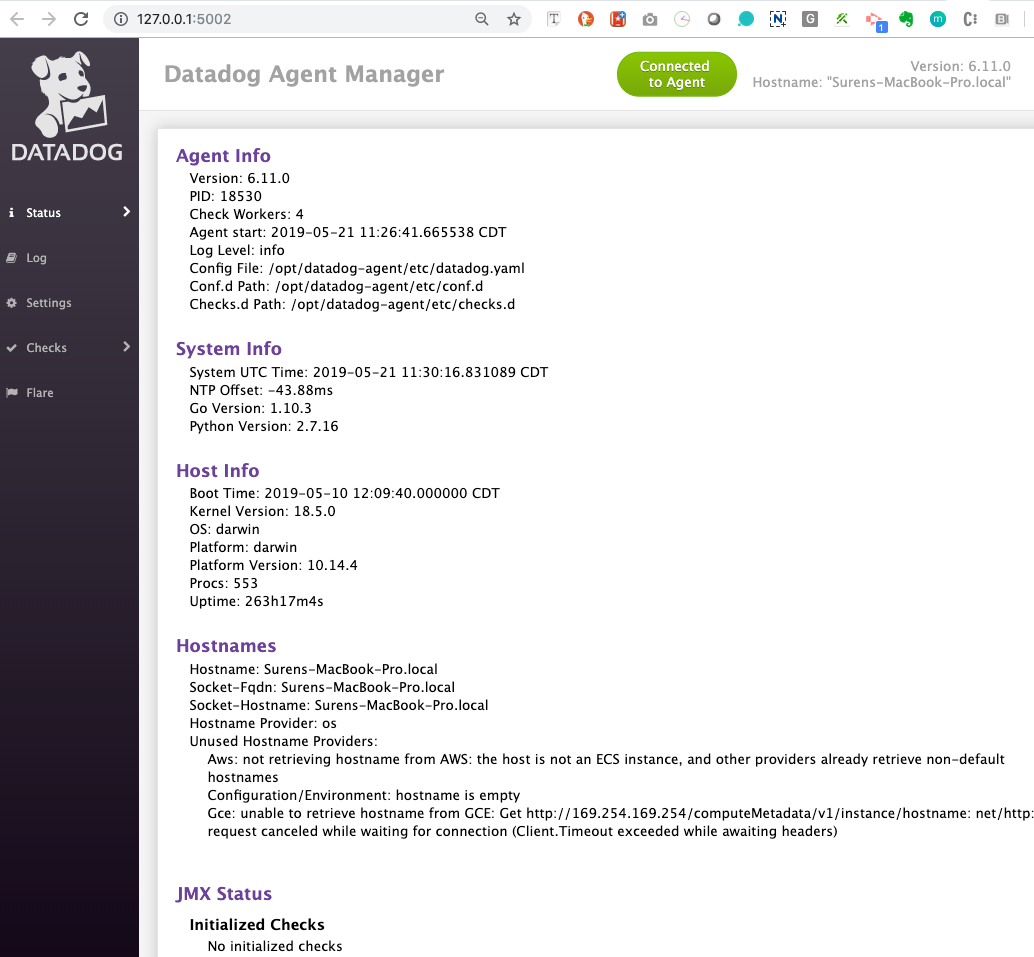Click the Log book icon in sidebar
This screenshot has width=1034, height=957.
(x=11, y=258)
